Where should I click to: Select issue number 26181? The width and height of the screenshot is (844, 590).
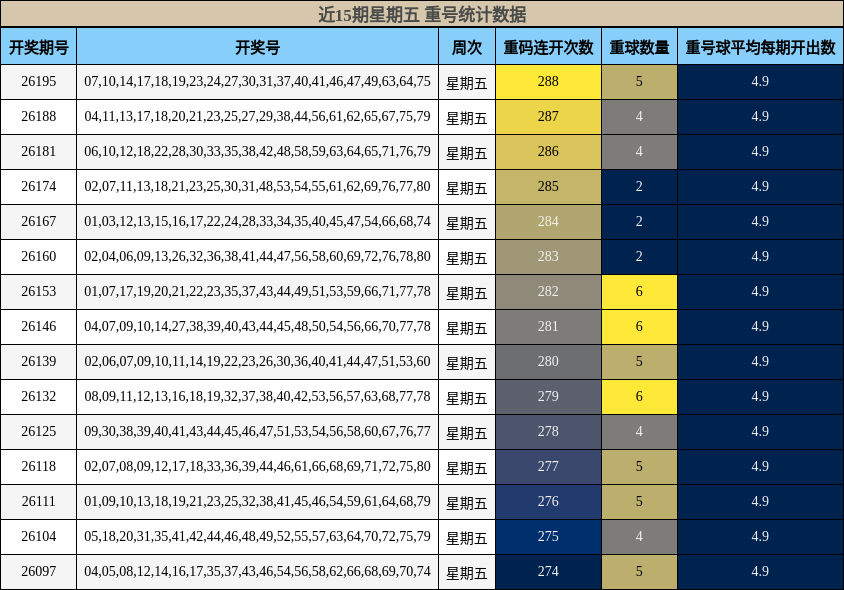click(39, 151)
